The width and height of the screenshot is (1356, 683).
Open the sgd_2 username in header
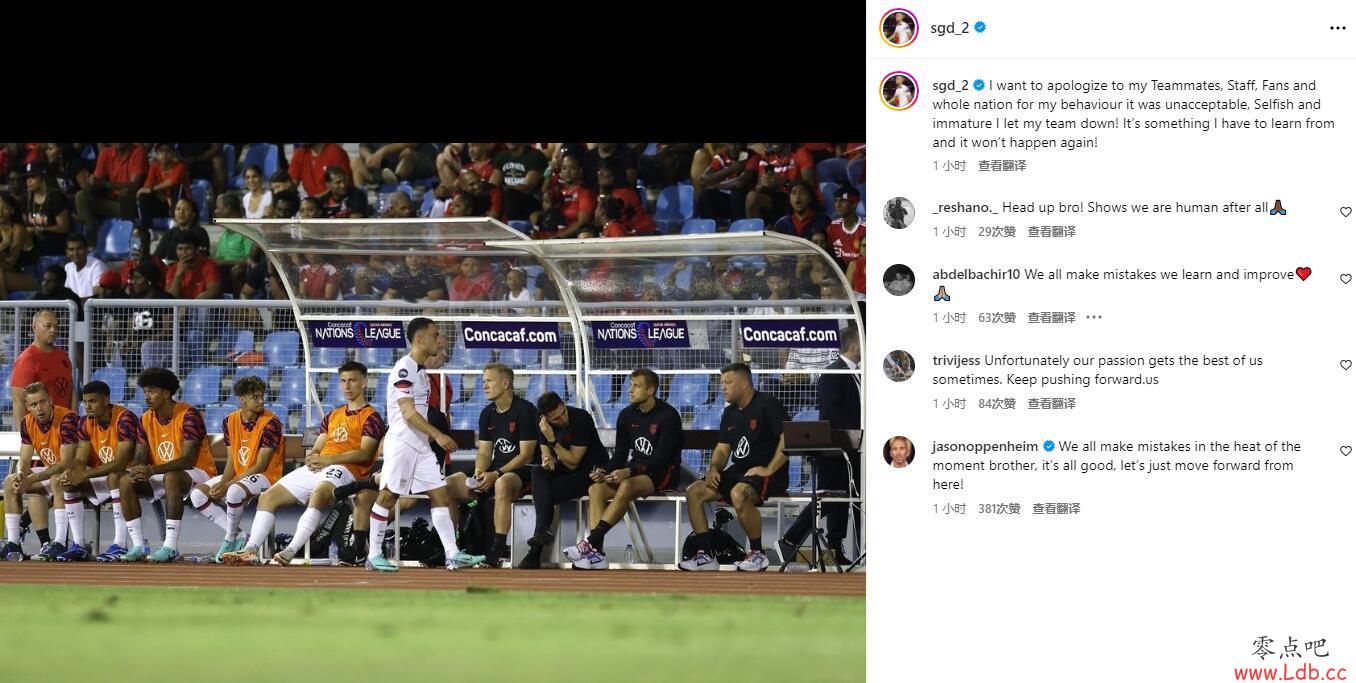(949, 28)
